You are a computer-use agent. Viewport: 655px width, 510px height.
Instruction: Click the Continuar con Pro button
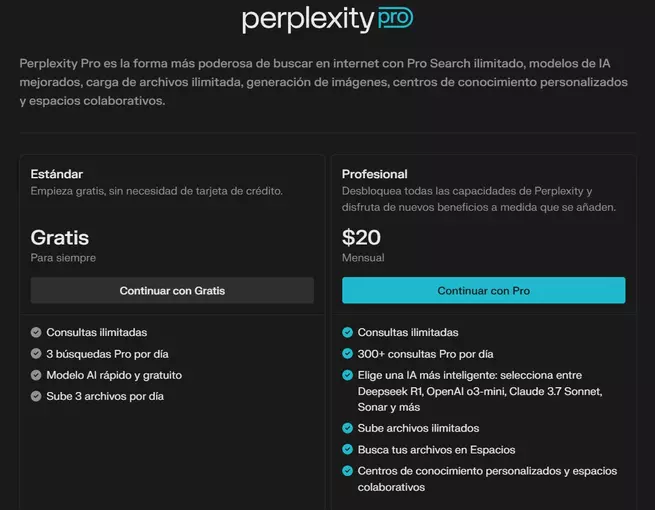pyautogui.click(x=483, y=290)
